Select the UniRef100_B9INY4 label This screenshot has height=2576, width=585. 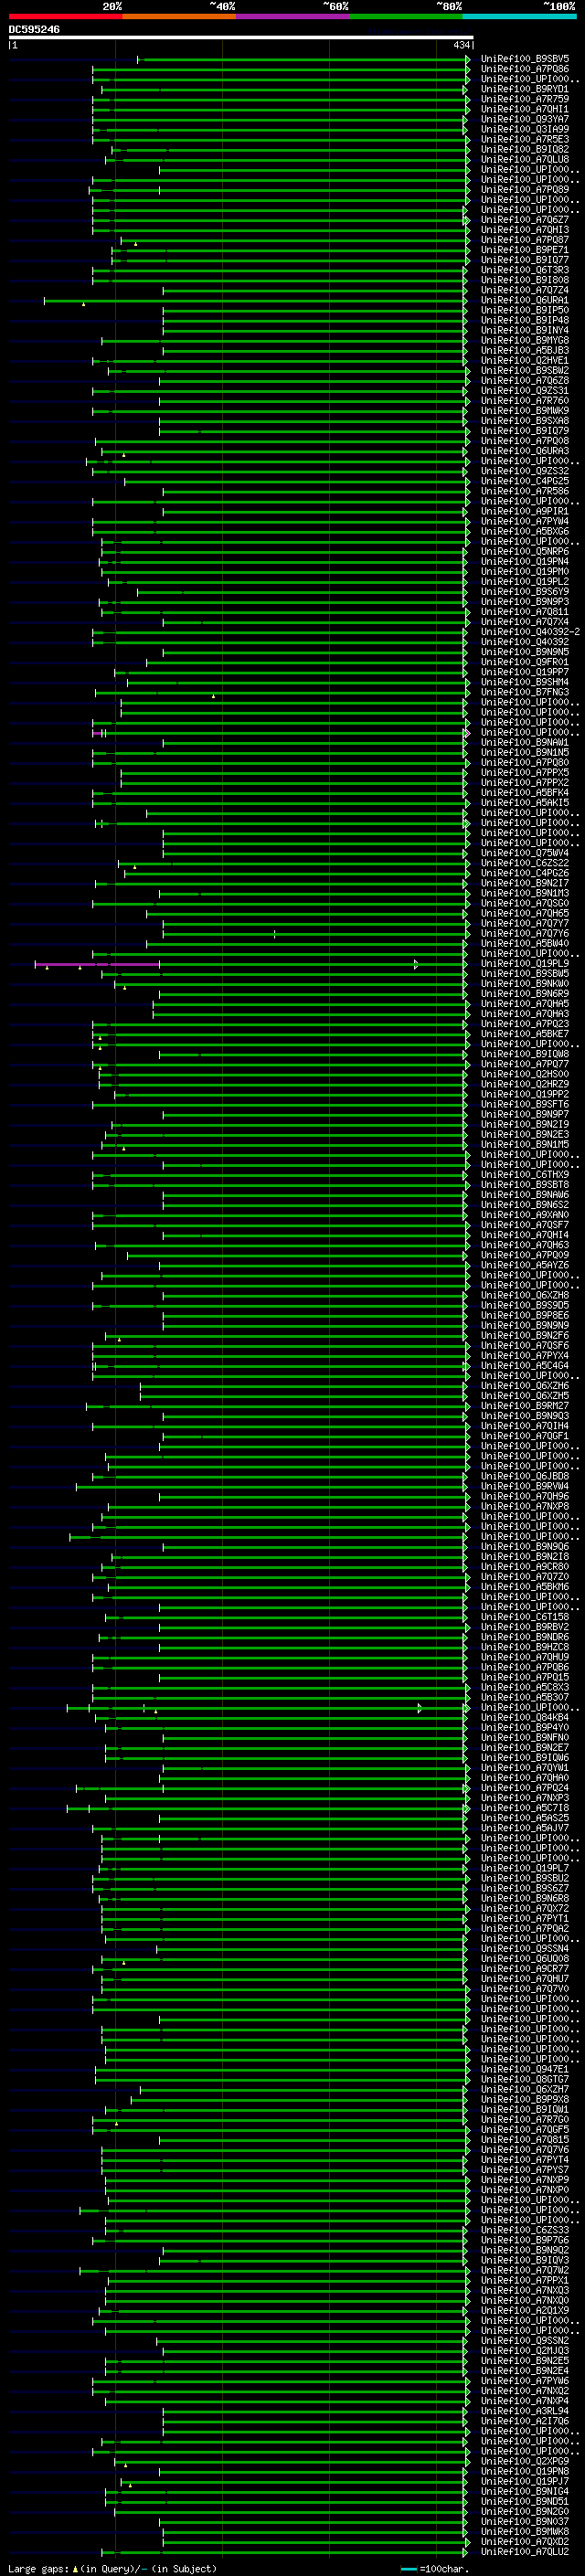(x=524, y=330)
